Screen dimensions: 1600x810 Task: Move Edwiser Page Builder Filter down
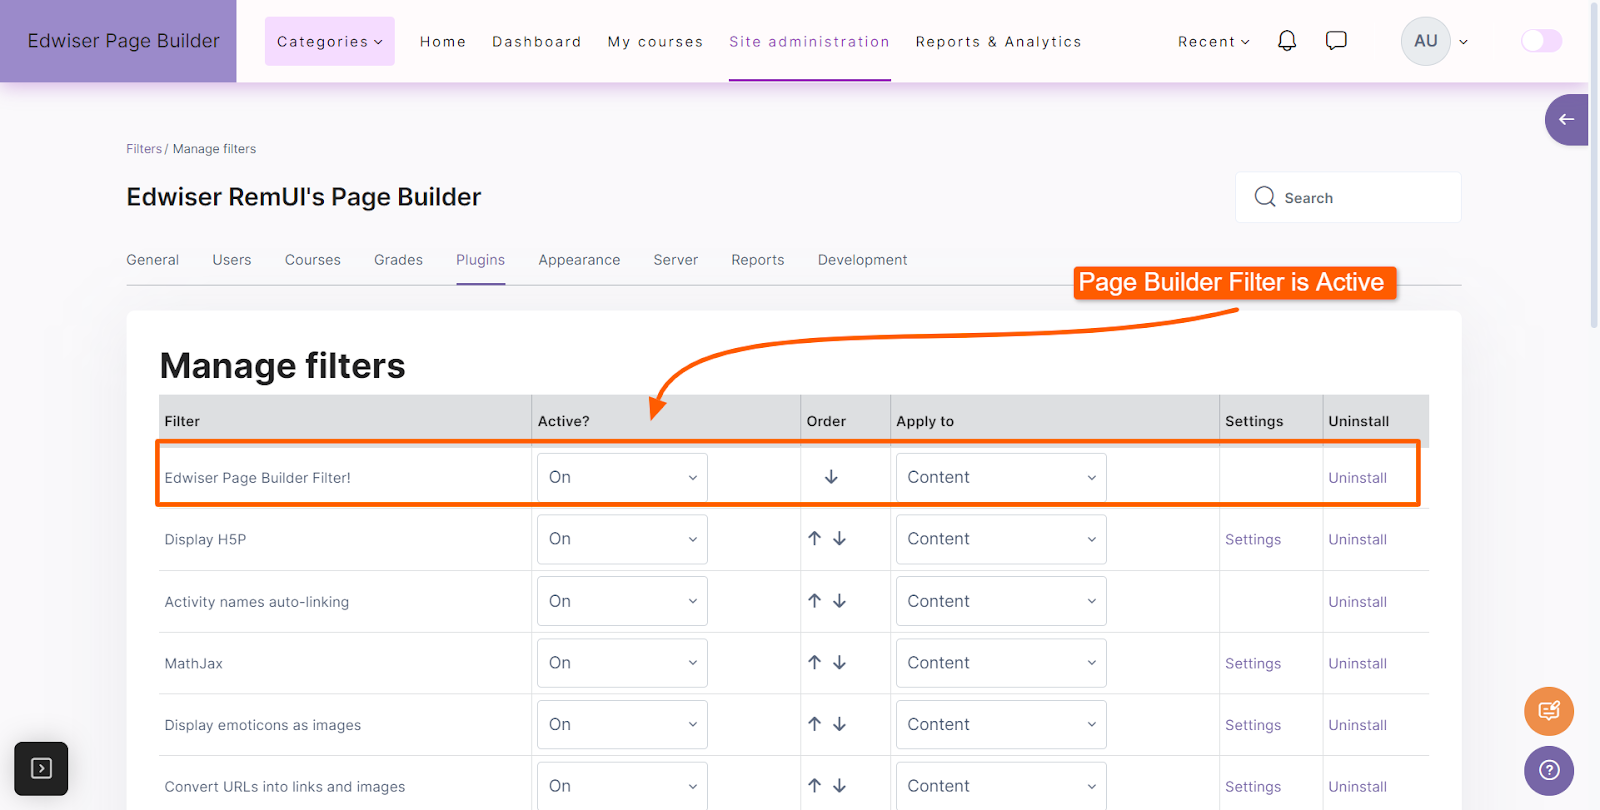(831, 477)
